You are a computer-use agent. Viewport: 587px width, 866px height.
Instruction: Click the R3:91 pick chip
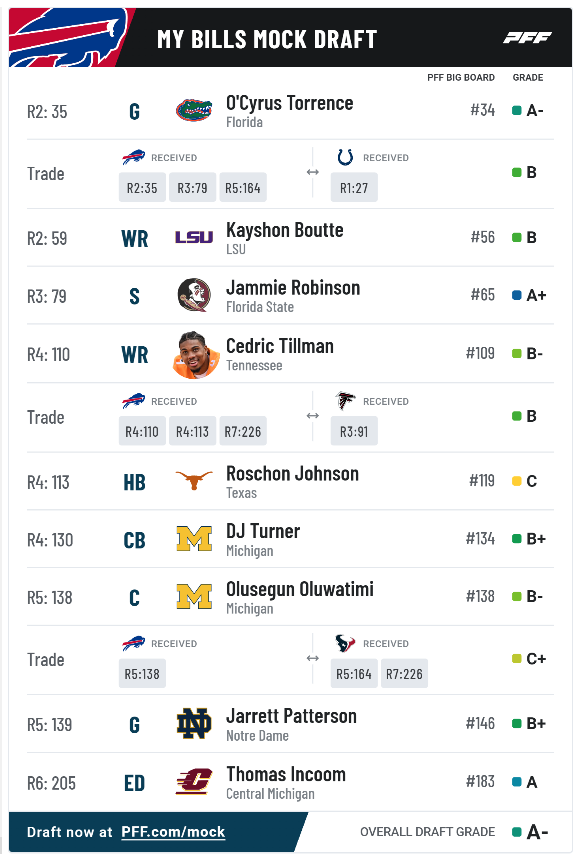pyautogui.click(x=354, y=431)
